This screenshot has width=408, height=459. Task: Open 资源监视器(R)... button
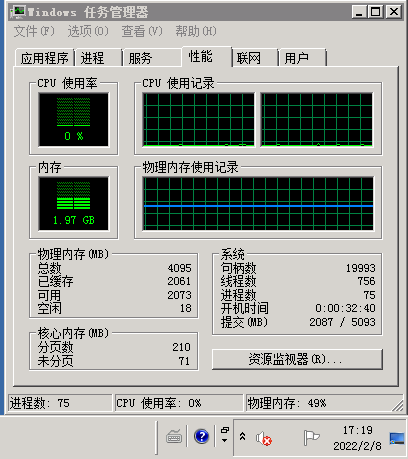coord(297,359)
